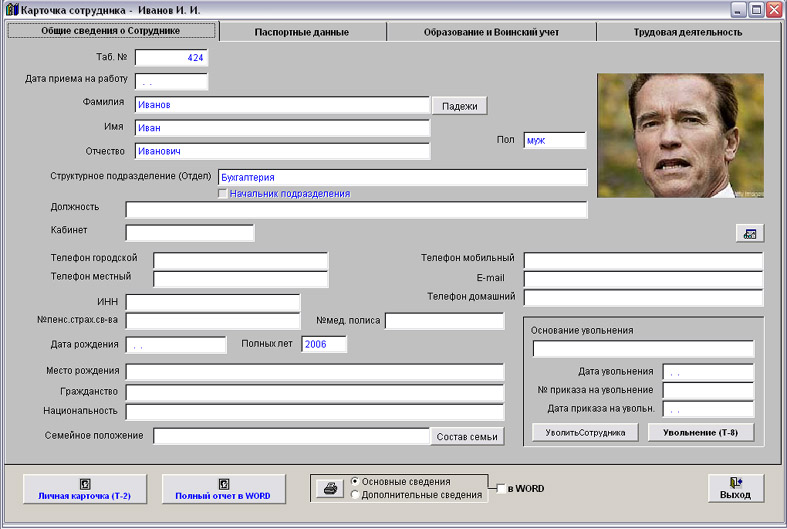Switch to Паспортные данные tab
This screenshot has width=787, height=529.
pyautogui.click(x=302, y=32)
